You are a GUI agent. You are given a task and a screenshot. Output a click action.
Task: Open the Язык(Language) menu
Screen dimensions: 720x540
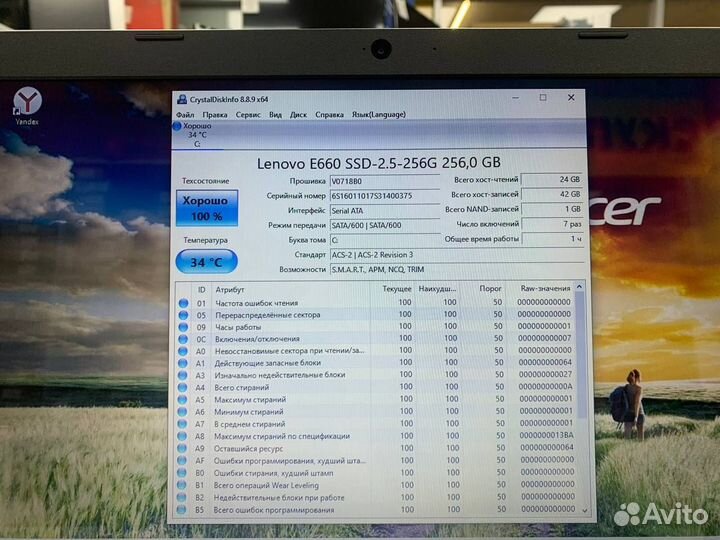379,114
